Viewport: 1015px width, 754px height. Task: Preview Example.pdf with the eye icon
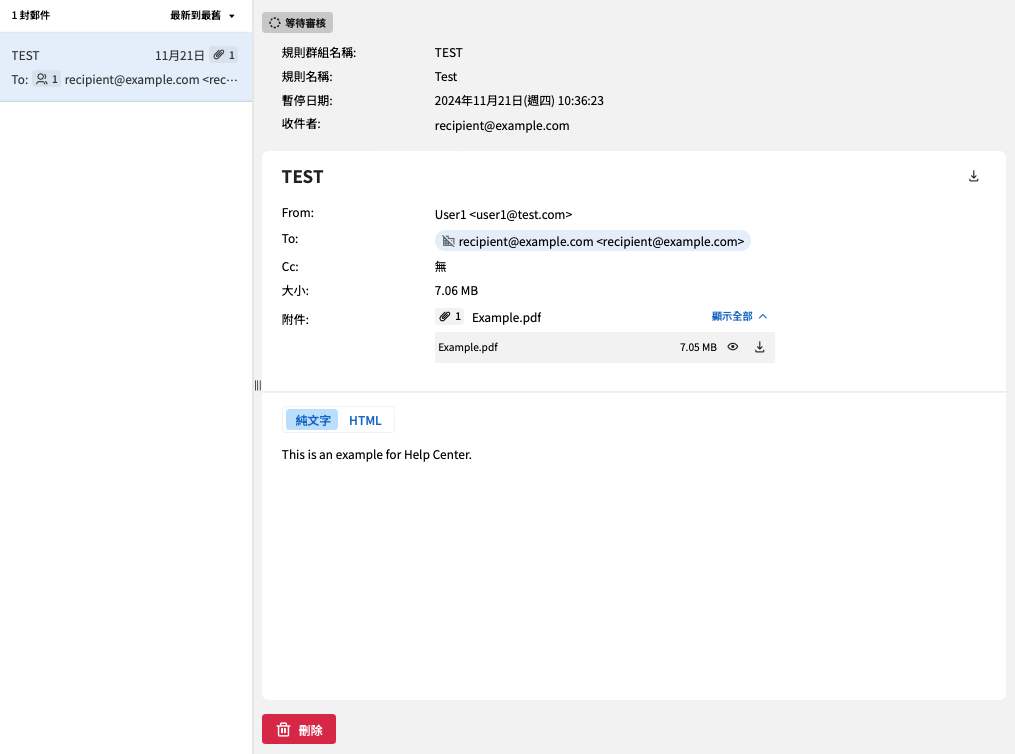tap(733, 347)
